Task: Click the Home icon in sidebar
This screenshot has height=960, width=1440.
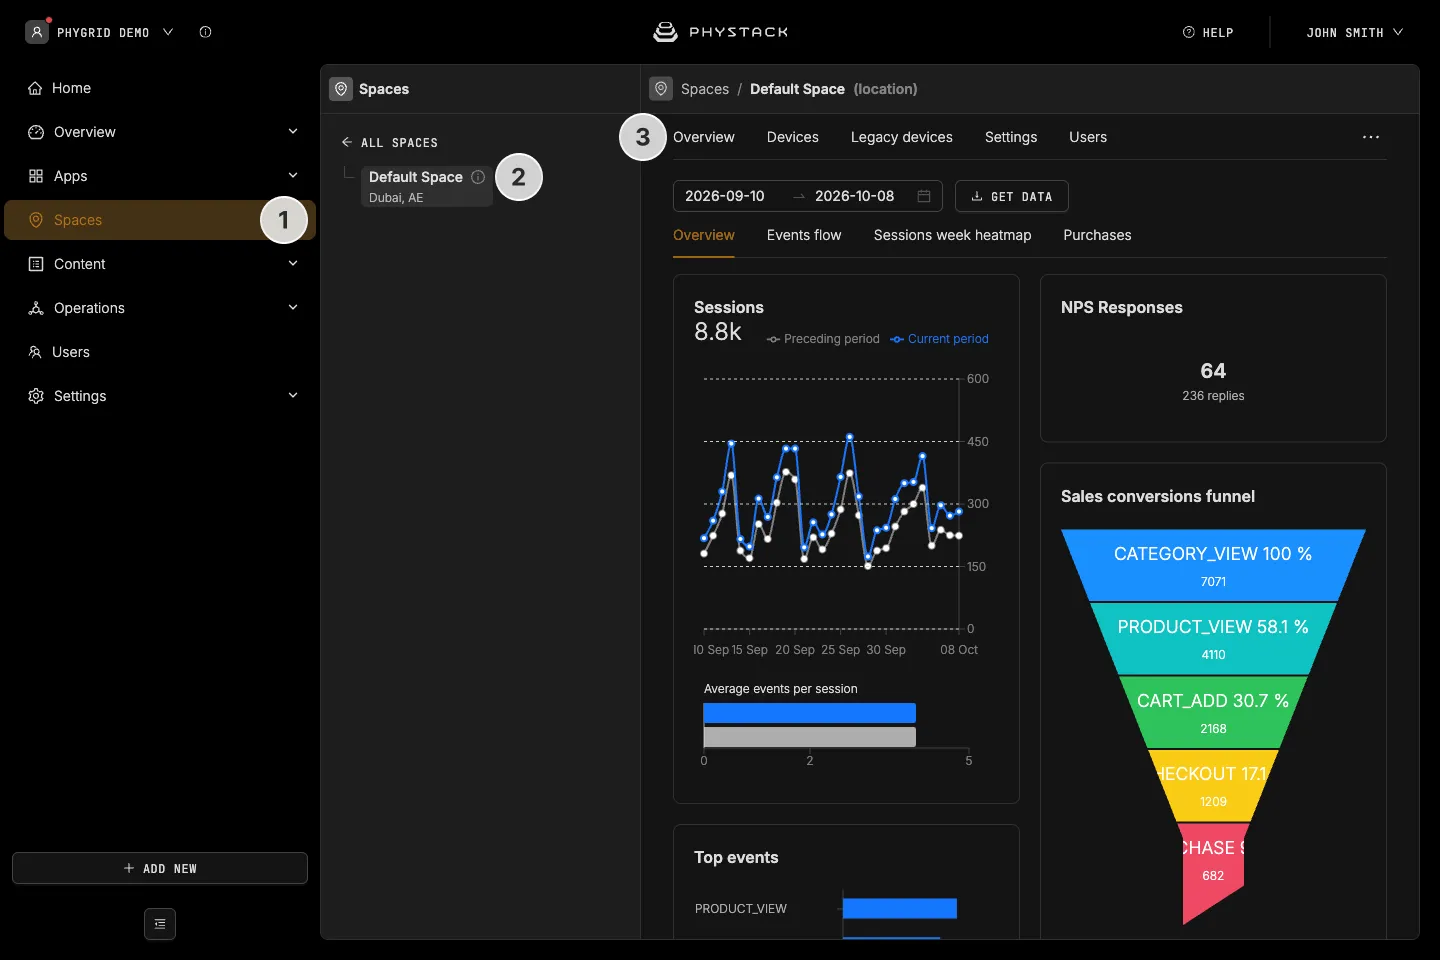Action: pos(35,88)
